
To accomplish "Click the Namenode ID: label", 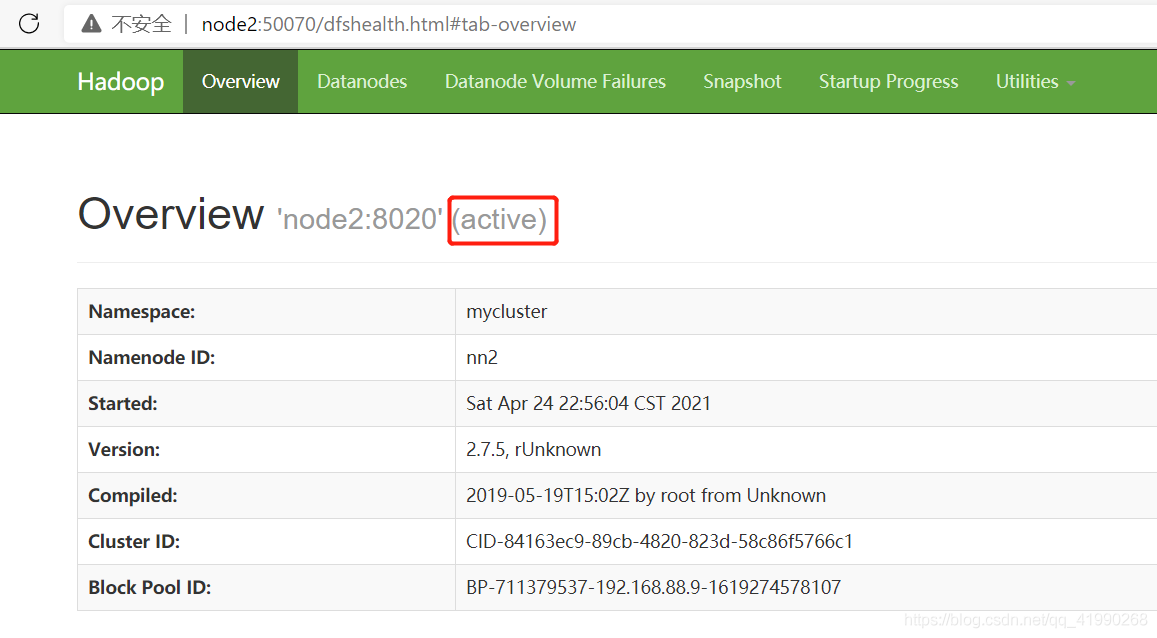I will click(151, 358).
